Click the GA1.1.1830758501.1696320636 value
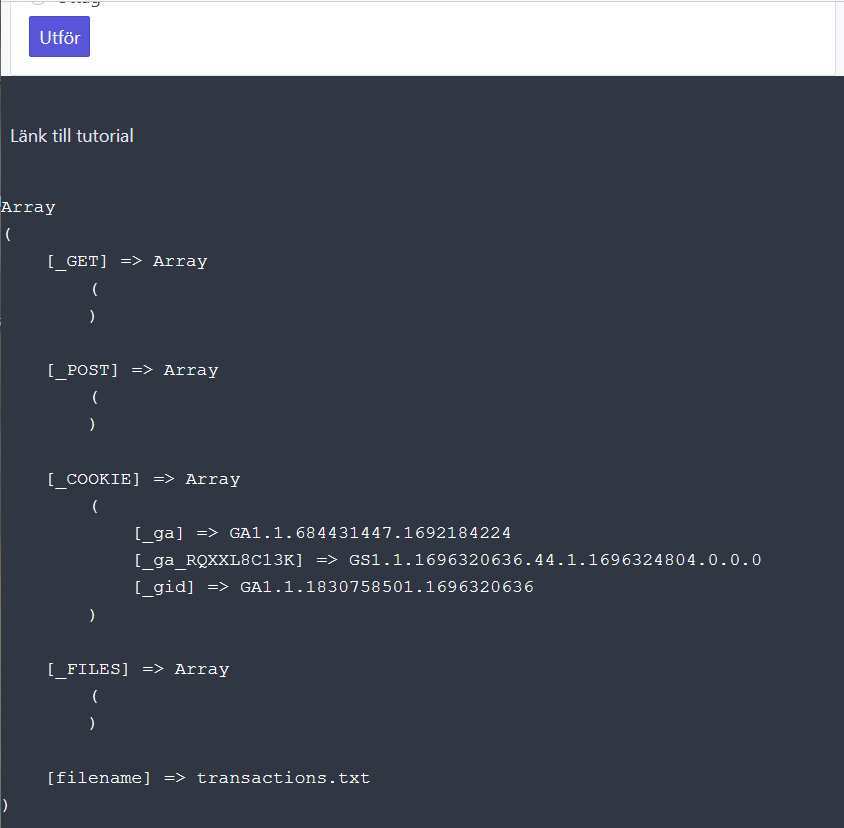 pos(386,587)
